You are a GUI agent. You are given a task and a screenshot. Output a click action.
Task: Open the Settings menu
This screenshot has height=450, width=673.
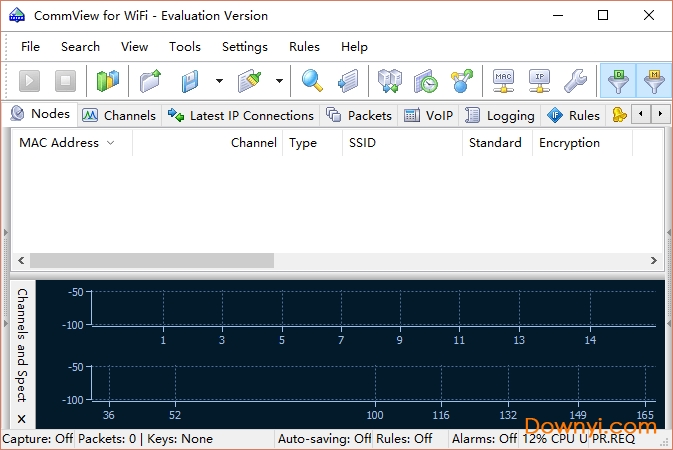[245, 46]
